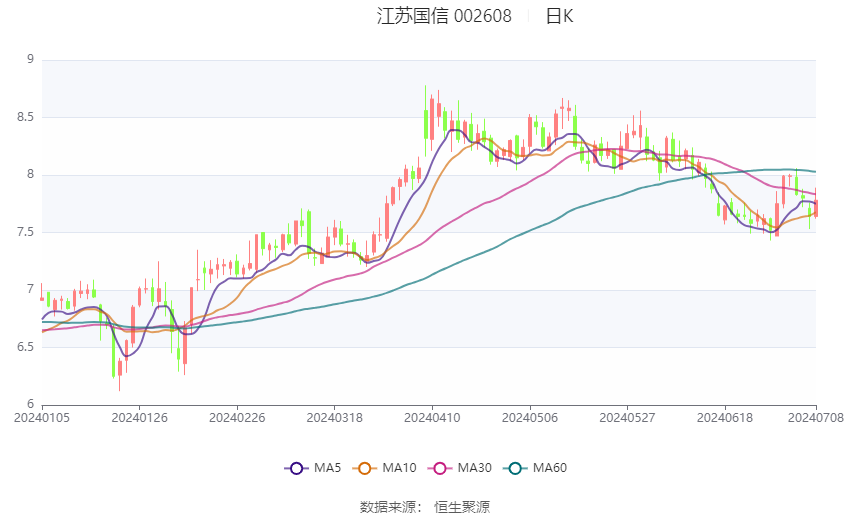Image resolution: width=850 pixels, height=517 pixels.
Task: Select the 20240105 date axis label
Action: (x=42, y=418)
